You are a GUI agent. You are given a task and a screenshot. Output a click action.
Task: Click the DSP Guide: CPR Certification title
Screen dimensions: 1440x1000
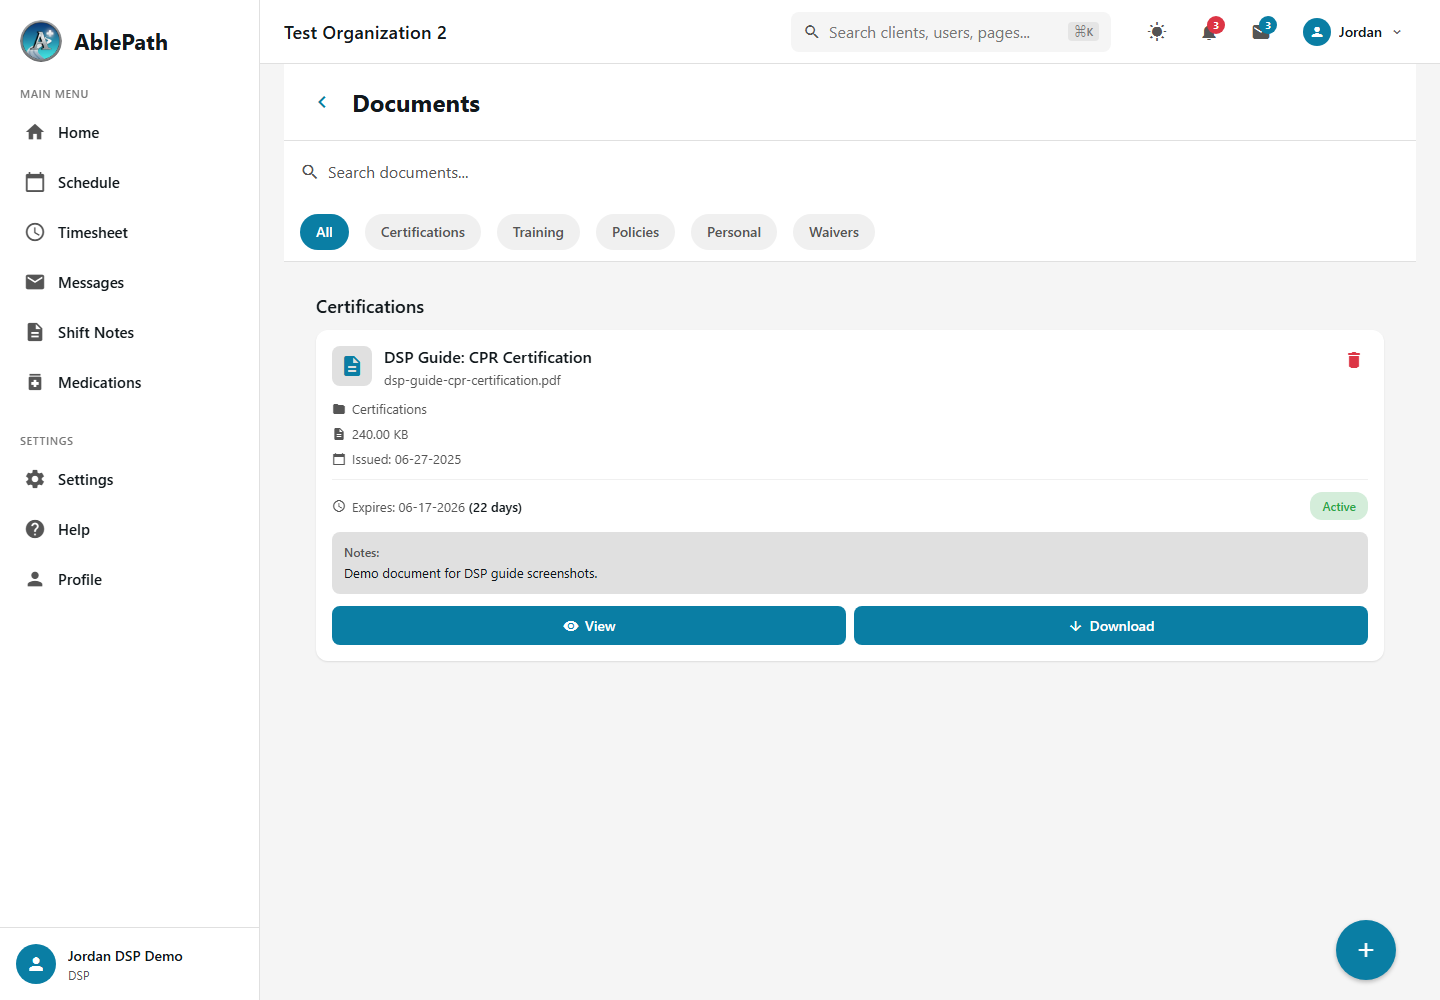coord(488,358)
